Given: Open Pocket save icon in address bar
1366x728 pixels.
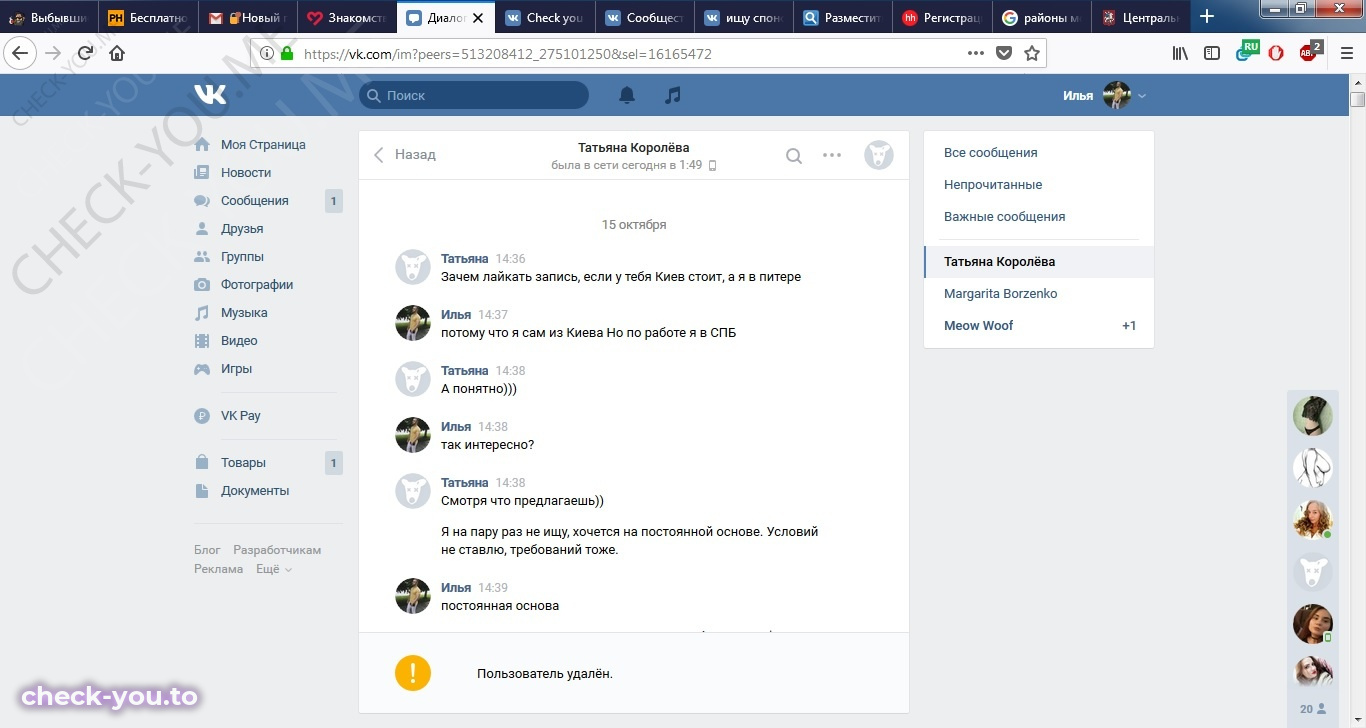Looking at the screenshot, I should 1004,53.
